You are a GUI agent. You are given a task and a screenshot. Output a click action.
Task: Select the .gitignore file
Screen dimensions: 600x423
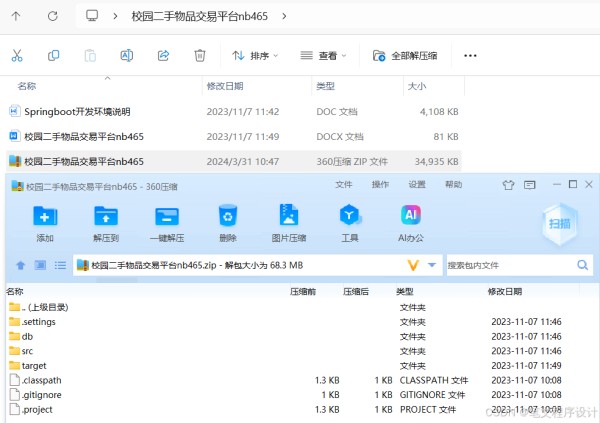[x=302, y=395]
